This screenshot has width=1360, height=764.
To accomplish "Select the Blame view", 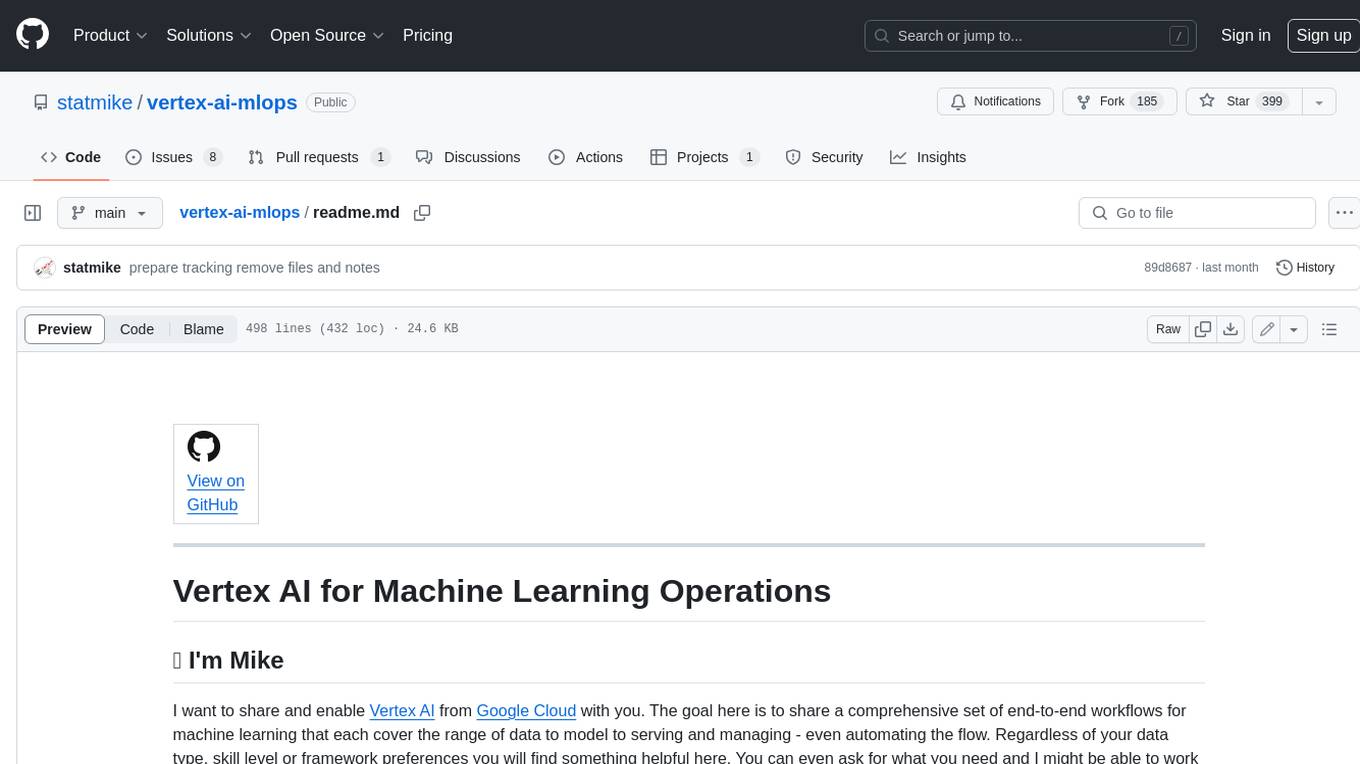I will [x=203, y=329].
